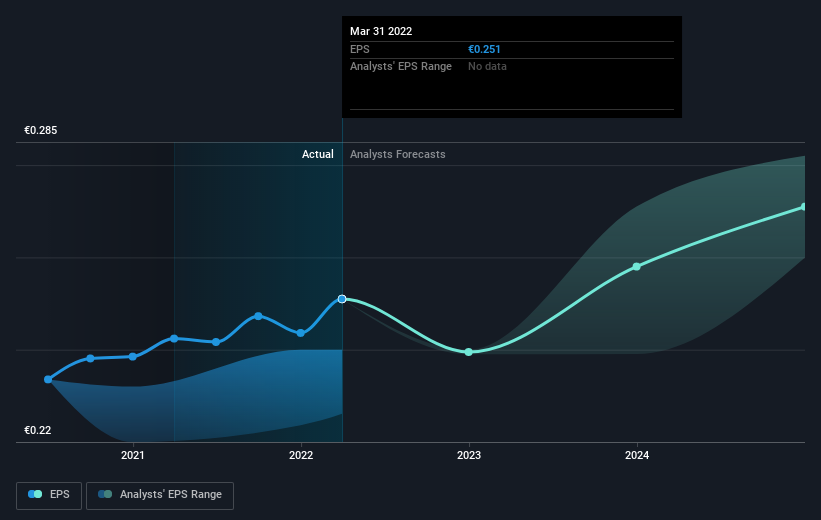Select the 2024 forecast EPS data point
Viewport: 821px width, 520px height.
636,267
